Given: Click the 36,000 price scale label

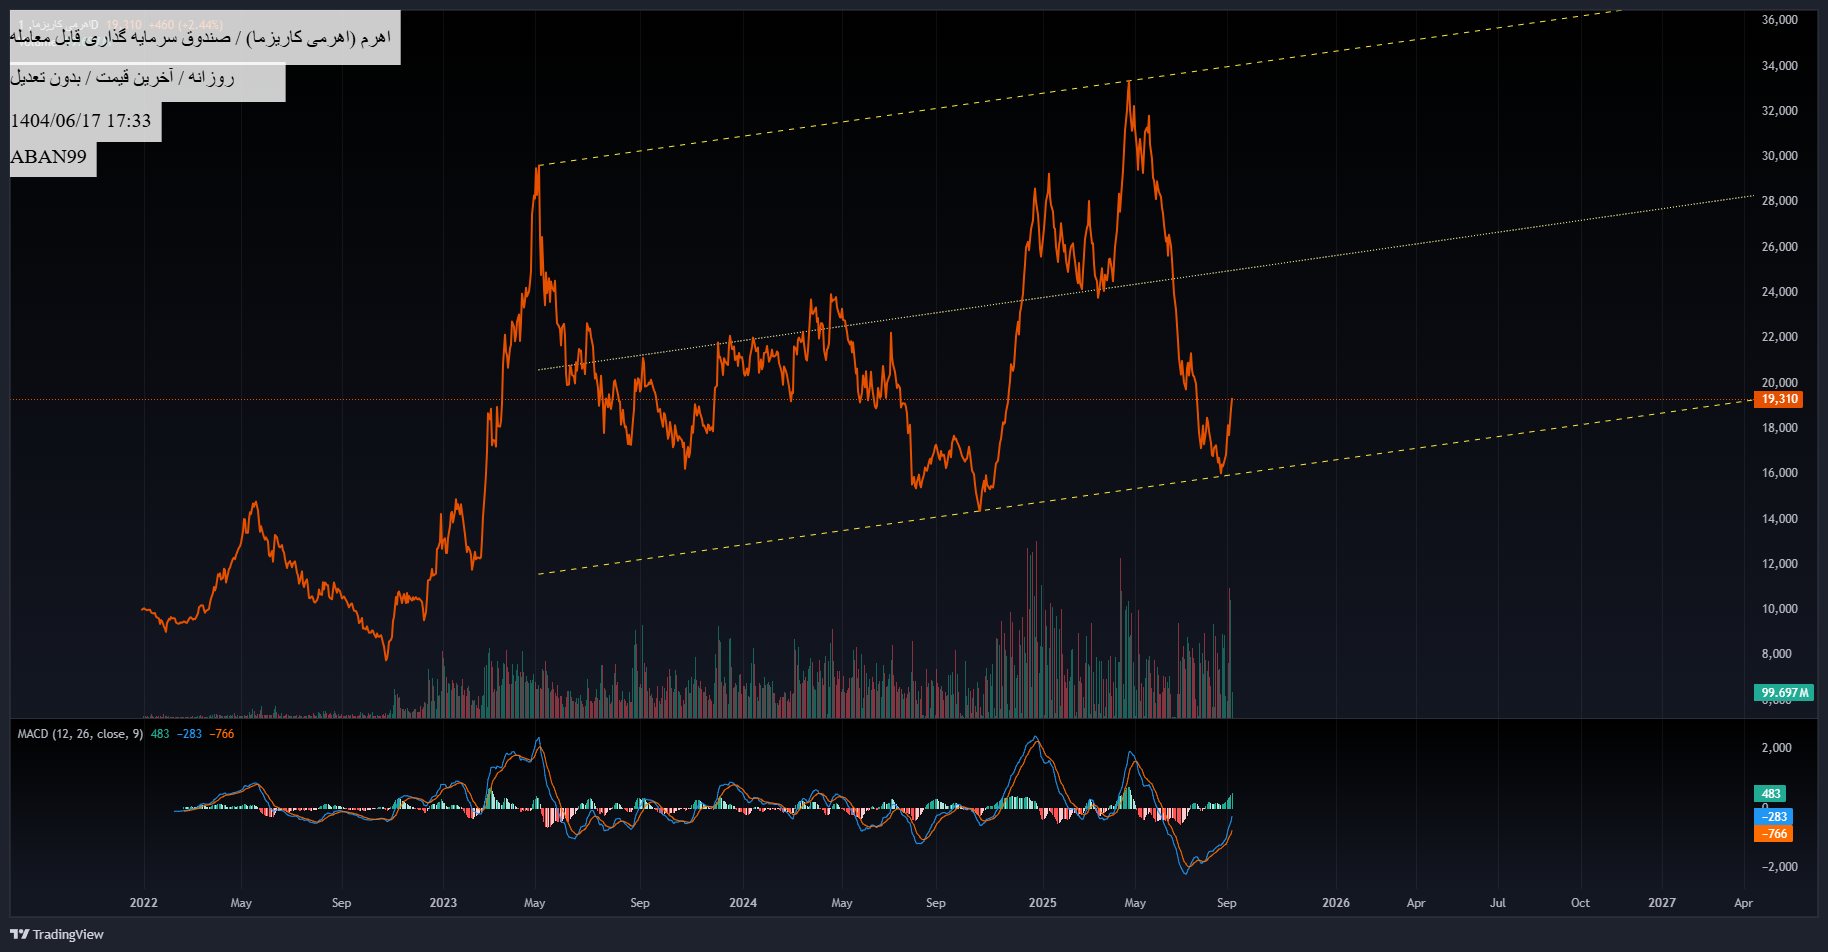Looking at the screenshot, I should [1779, 20].
